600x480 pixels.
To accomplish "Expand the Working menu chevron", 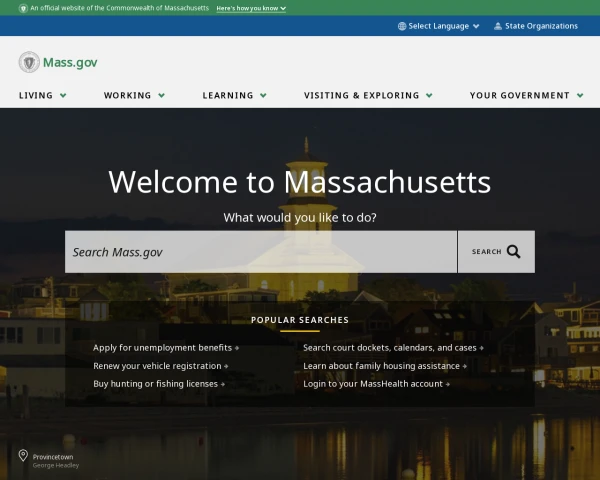I will point(161,95).
